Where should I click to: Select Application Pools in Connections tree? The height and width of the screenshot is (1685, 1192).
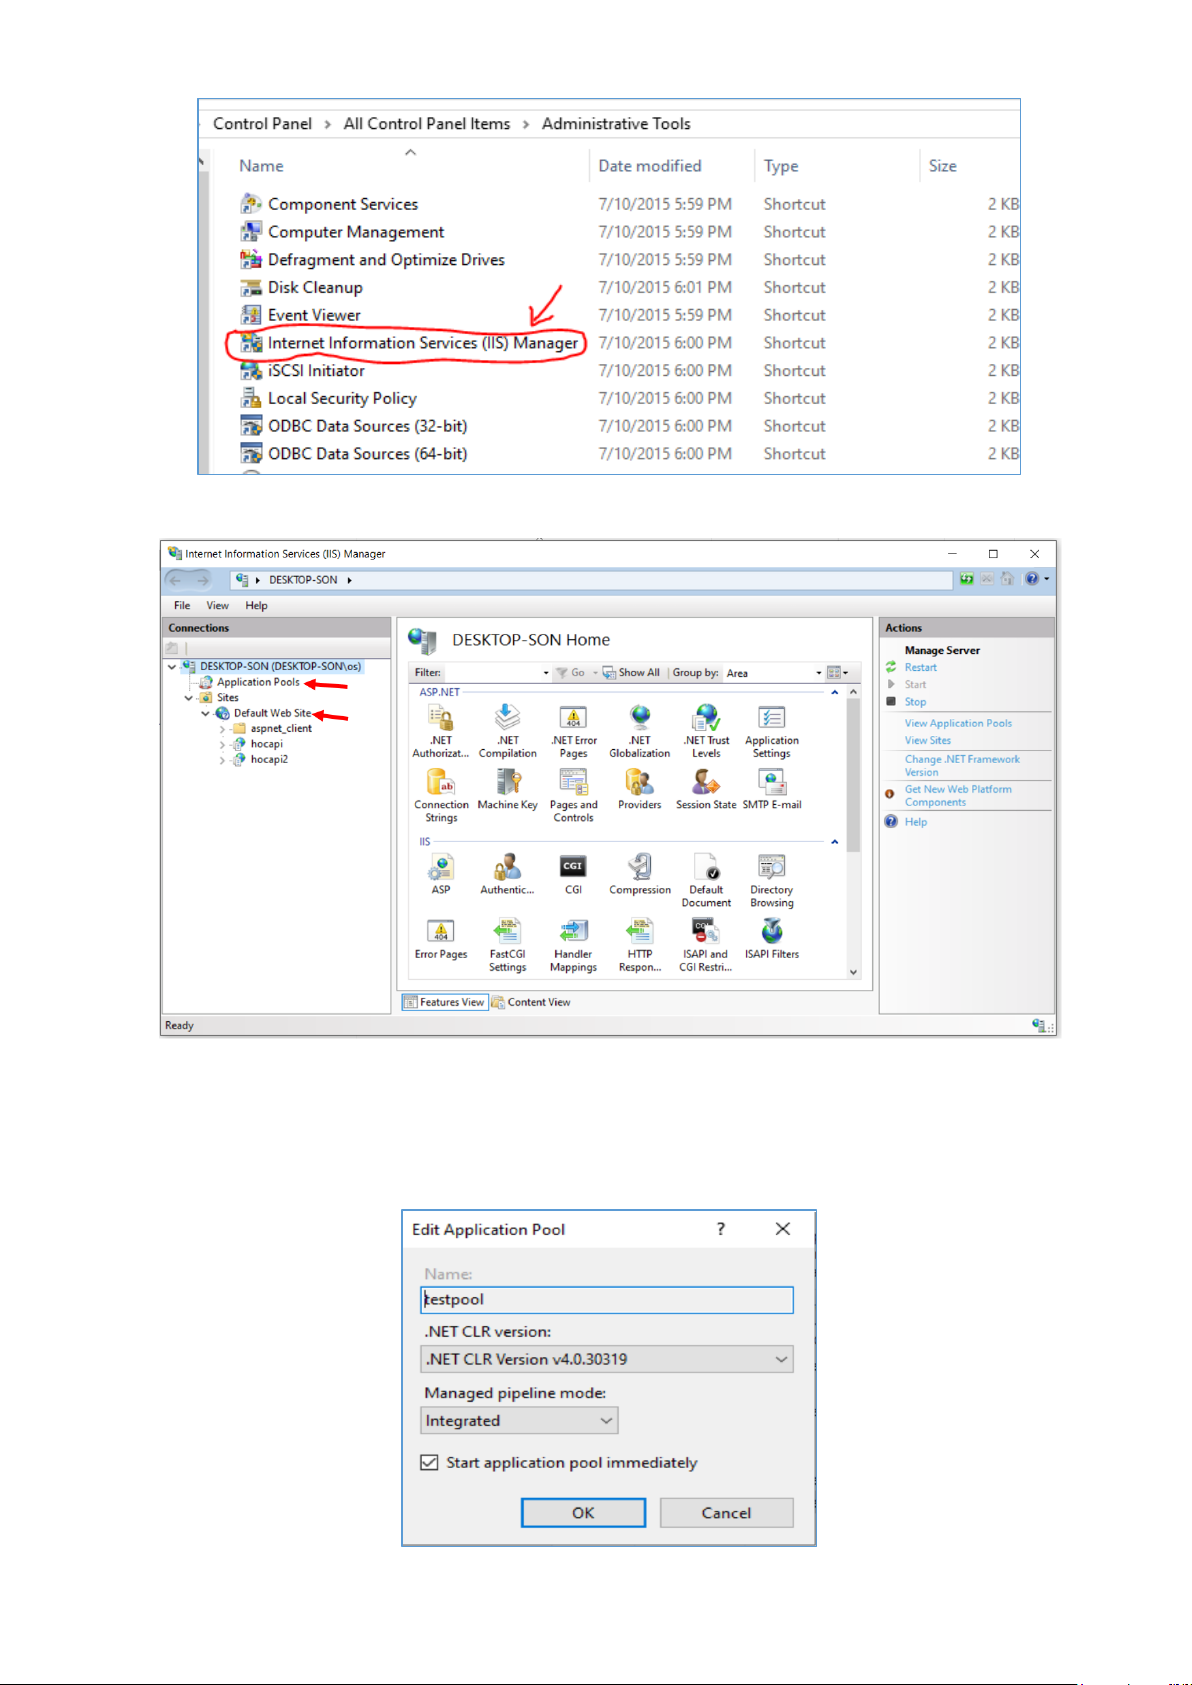coord(258,682)
